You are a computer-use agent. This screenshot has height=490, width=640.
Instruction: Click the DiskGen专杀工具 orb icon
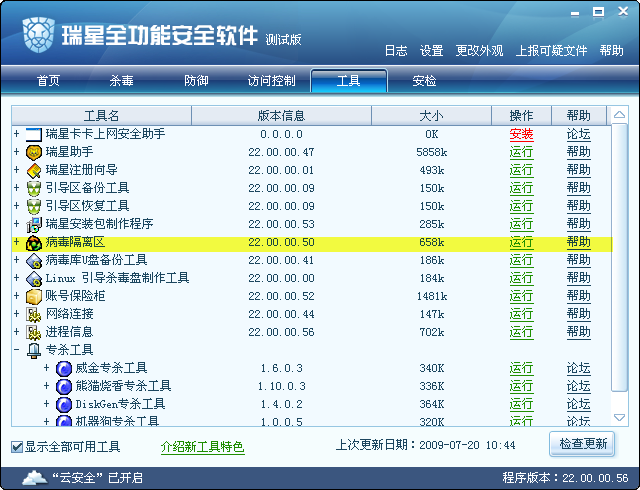(x=64, y=404)
